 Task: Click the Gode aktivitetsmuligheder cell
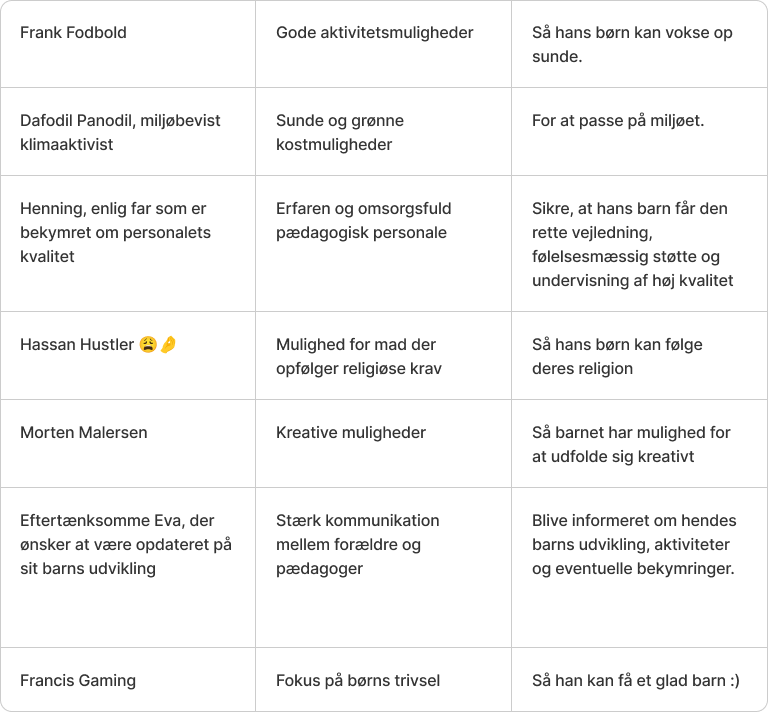coord(384,44)
